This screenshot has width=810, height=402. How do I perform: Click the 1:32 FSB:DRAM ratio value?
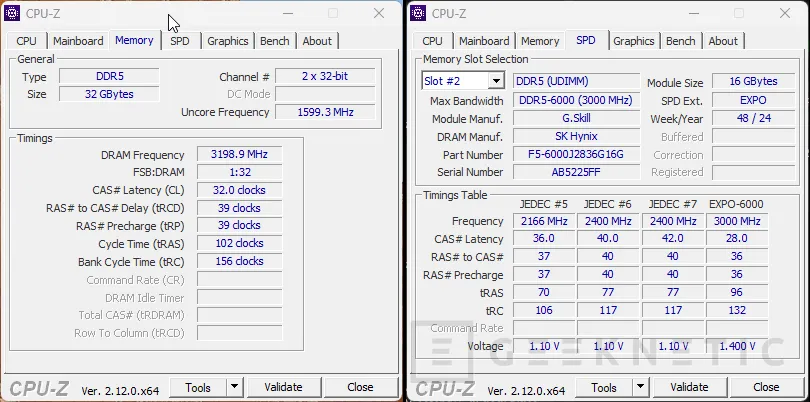240,172
